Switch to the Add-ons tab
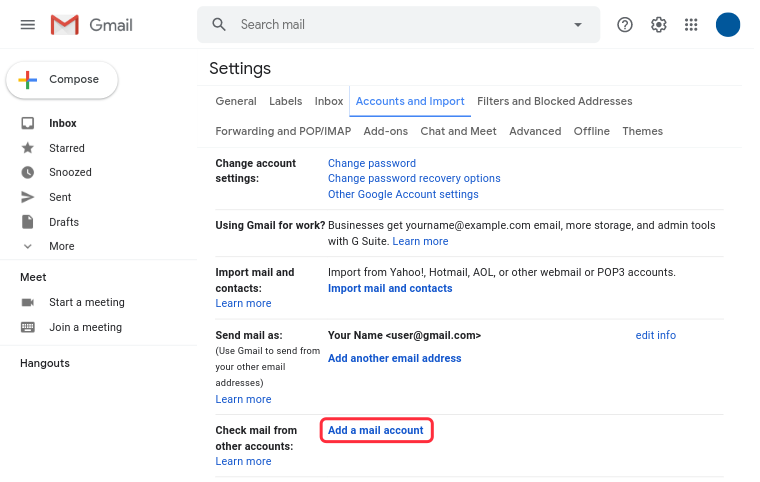 (386, 131)
